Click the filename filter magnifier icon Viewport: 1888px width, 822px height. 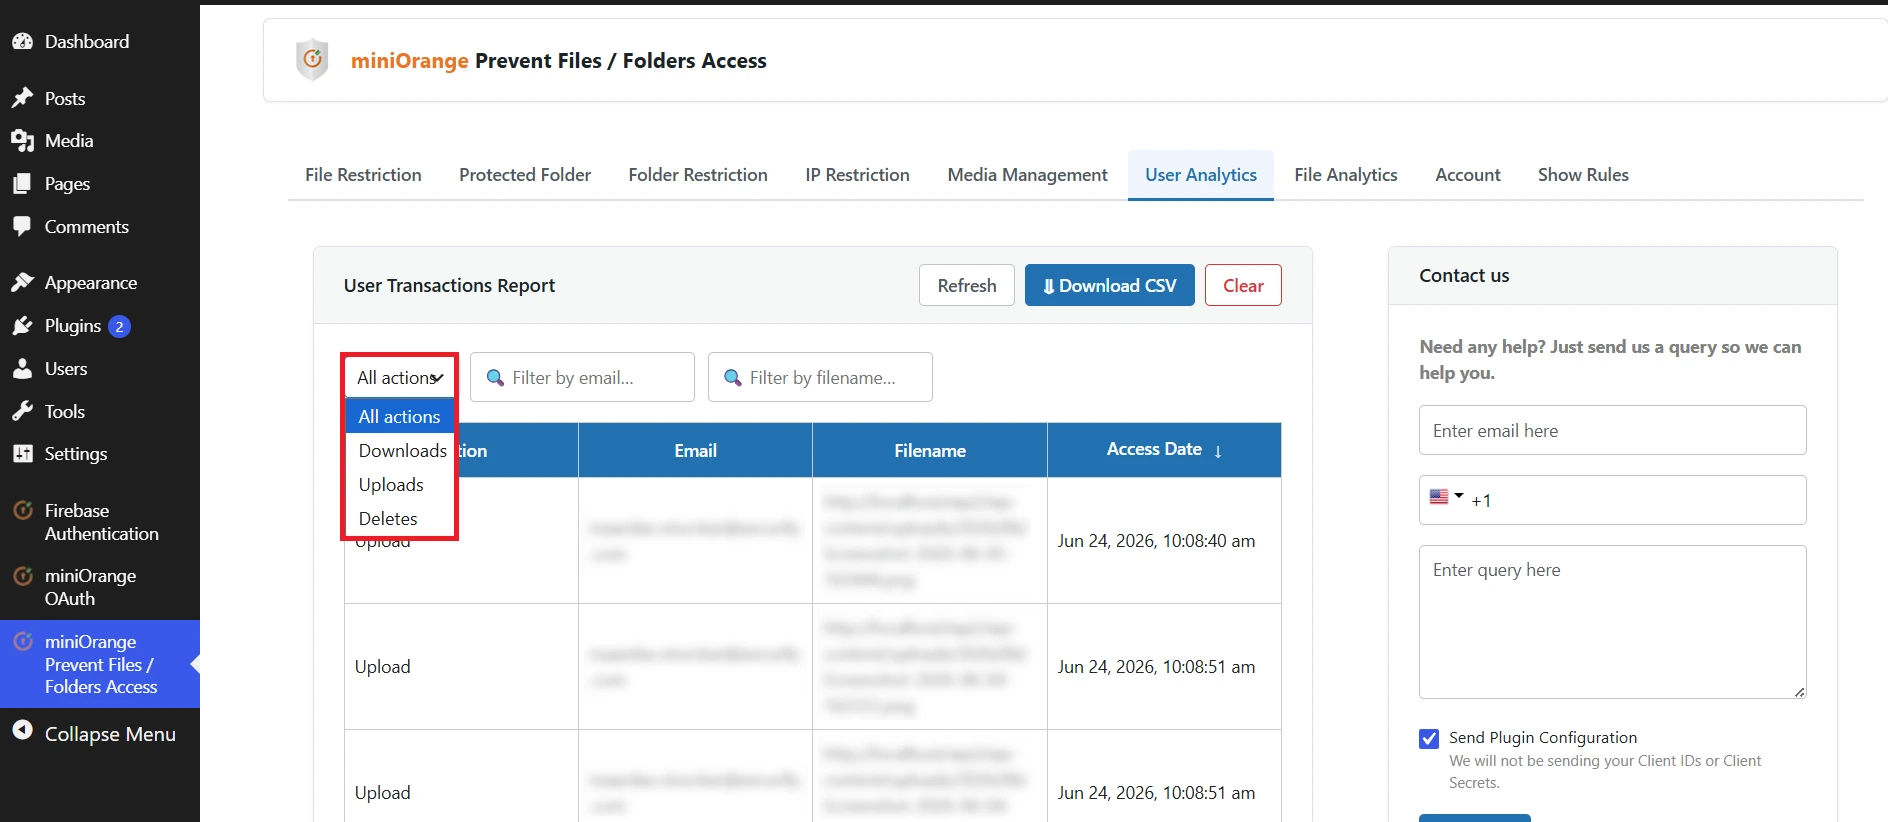733,378
